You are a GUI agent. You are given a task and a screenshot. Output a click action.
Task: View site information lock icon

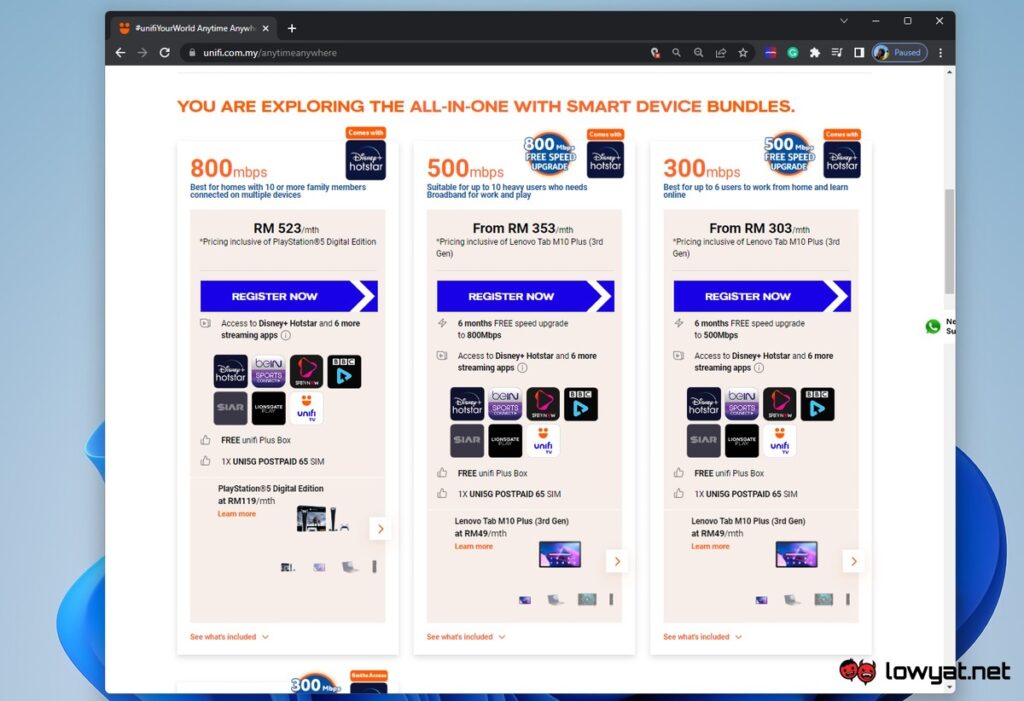click(192, 53)
